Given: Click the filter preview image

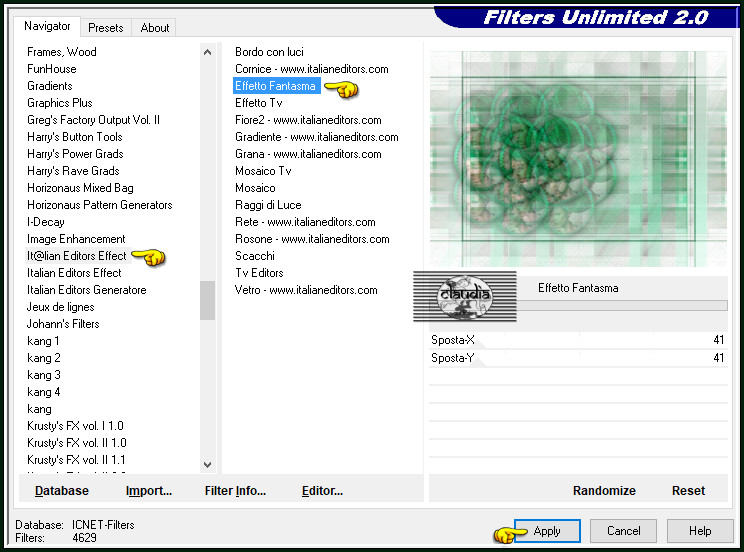Looking at the screenshot, I should (578, 159).
